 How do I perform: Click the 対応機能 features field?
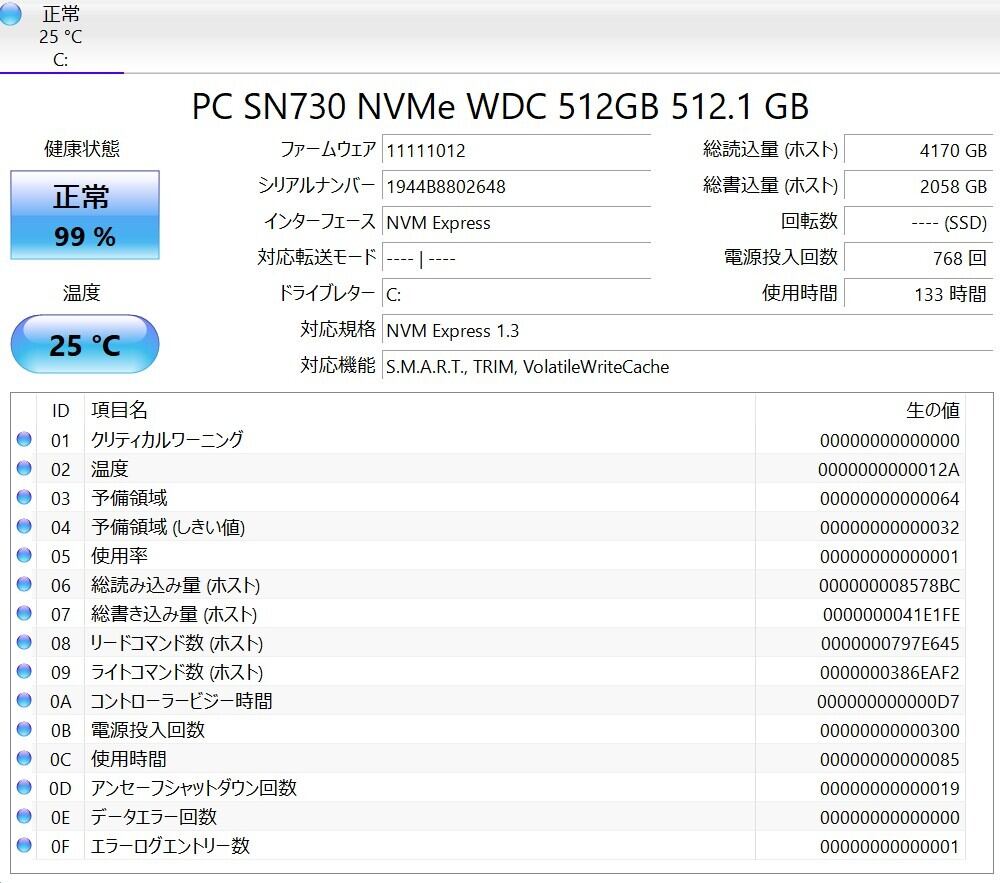(x=688, y=366)
